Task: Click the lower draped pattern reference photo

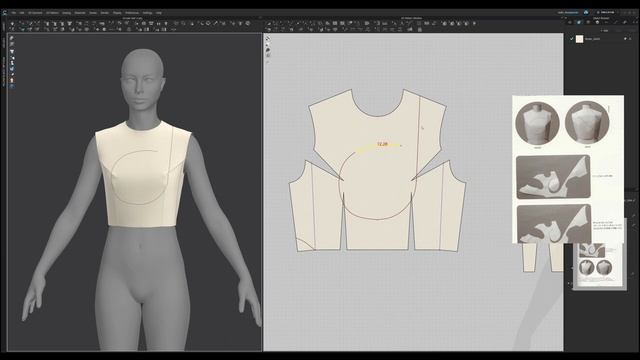Action: point(554,224)
